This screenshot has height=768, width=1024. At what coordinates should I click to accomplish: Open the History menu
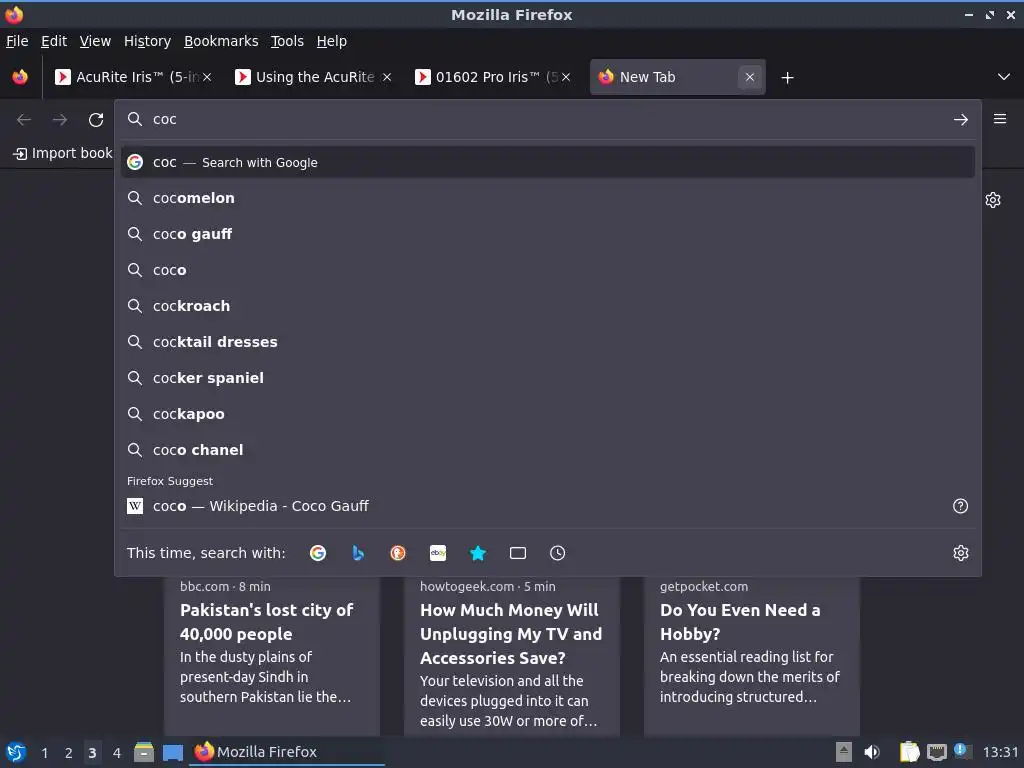(148, 41)
